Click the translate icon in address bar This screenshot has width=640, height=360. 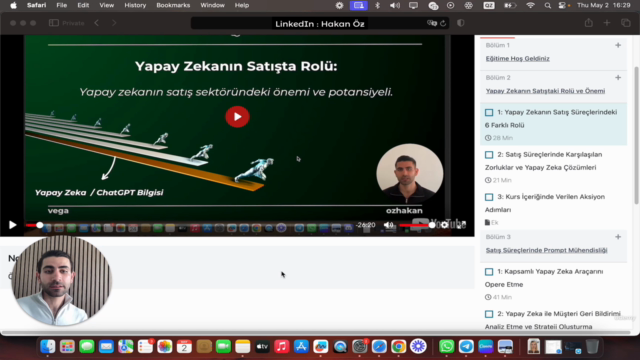[x=432, y=23]
